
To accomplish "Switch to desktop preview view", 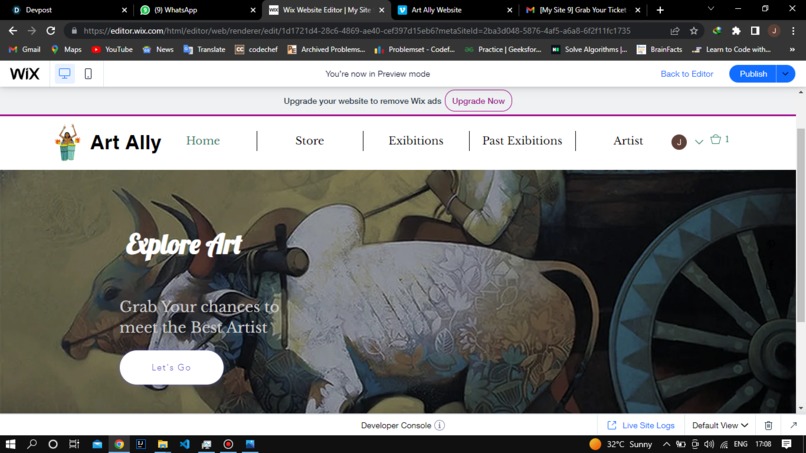I will [x=64, y=74].
